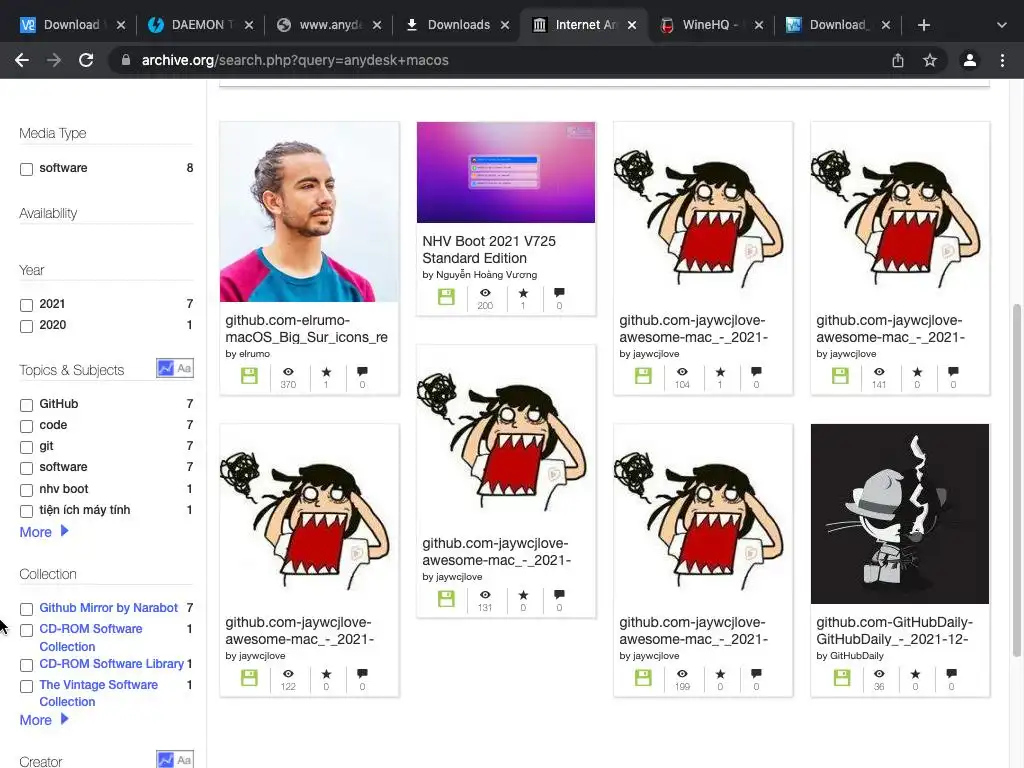The width and height of the screenshot is (1024, 768).
Task: Check the Github Mirror by Narabot collection
Action: (26, 609)
